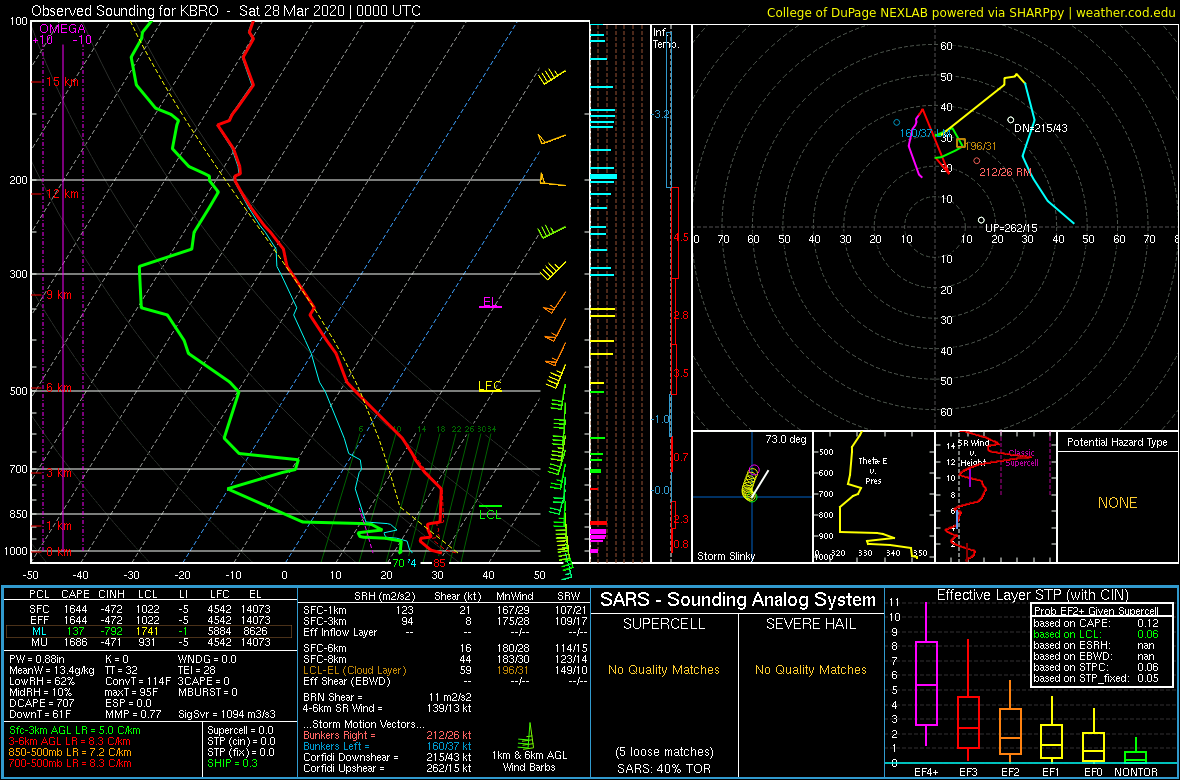Screen dimensions: 1180x780
Task: Click the green based on LCL: 0.06 line
Action: (x=1096, y=633)
